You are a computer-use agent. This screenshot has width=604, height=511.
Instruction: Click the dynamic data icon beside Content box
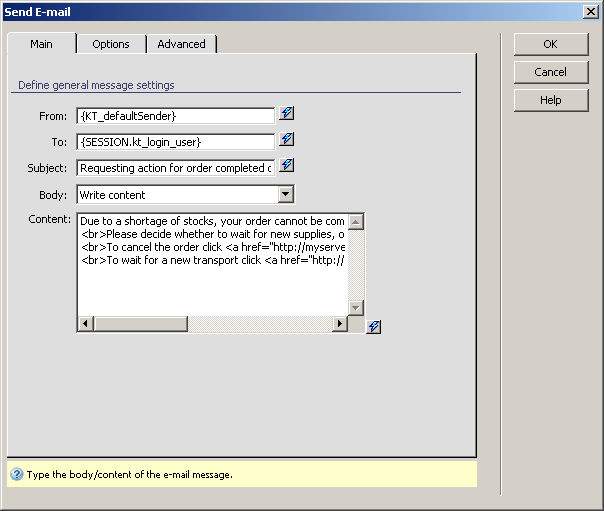tap(373, 326)
